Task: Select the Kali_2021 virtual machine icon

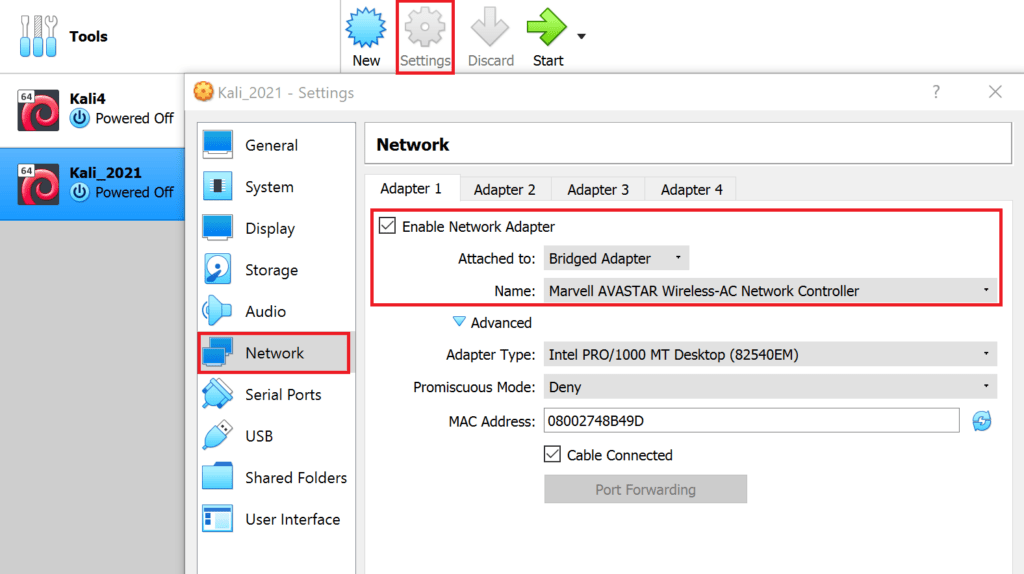Action: coord(38,184)
